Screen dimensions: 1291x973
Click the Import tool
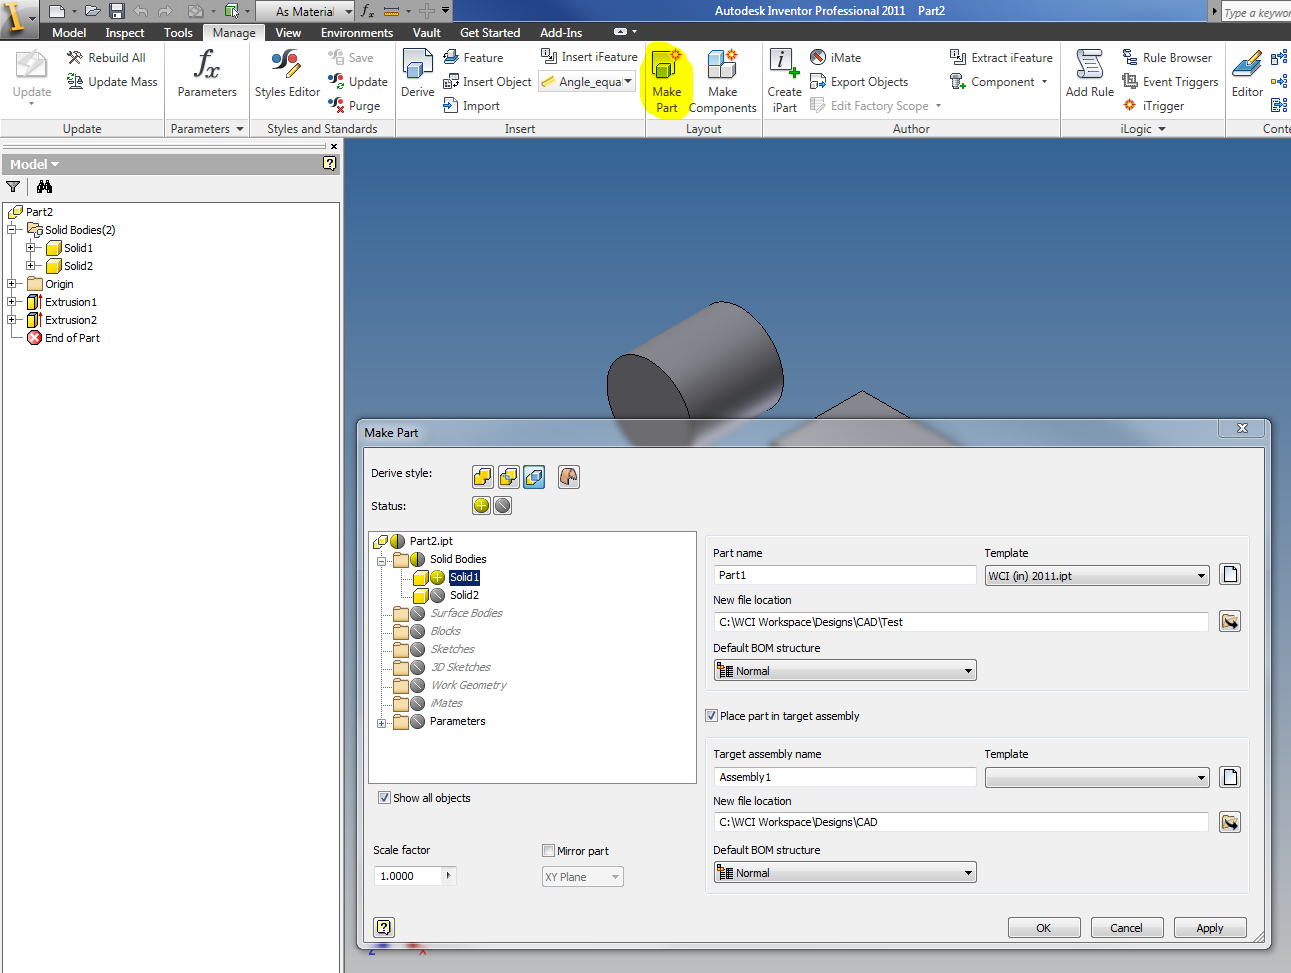(x=471, y=105)
